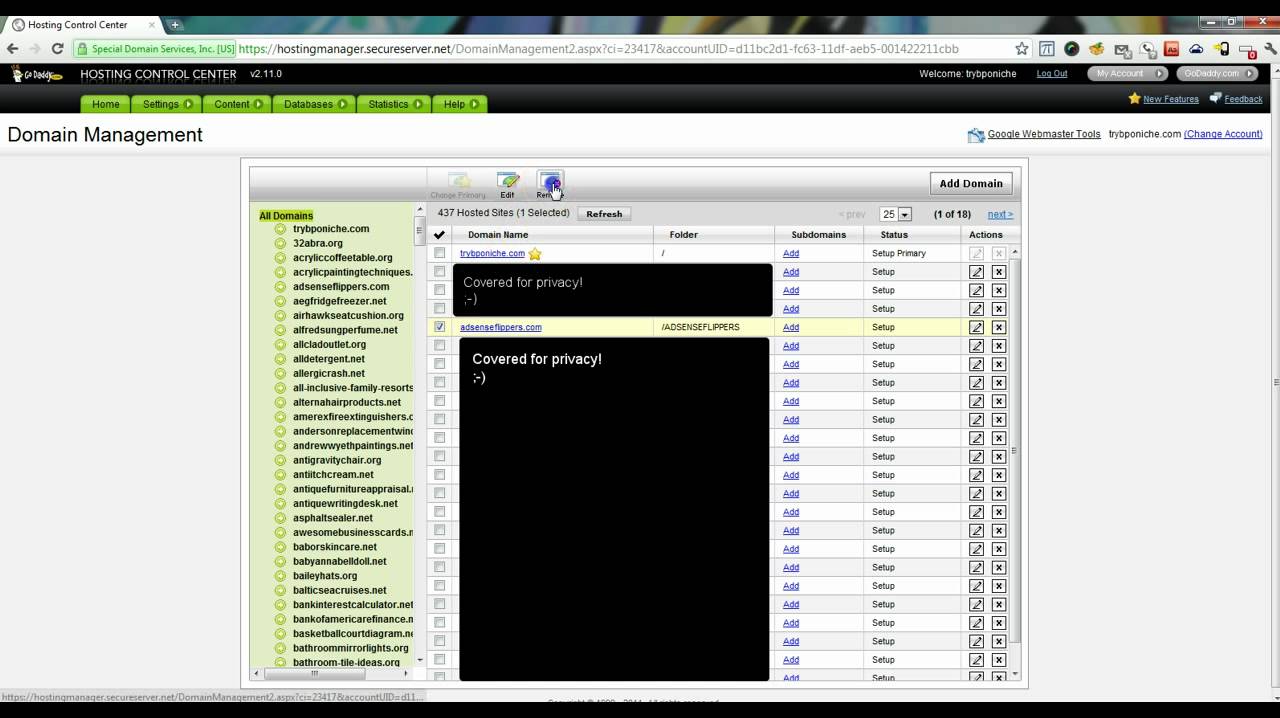
Task: Check the trybponiche.com row checkbox
Action: pos(439,253)
